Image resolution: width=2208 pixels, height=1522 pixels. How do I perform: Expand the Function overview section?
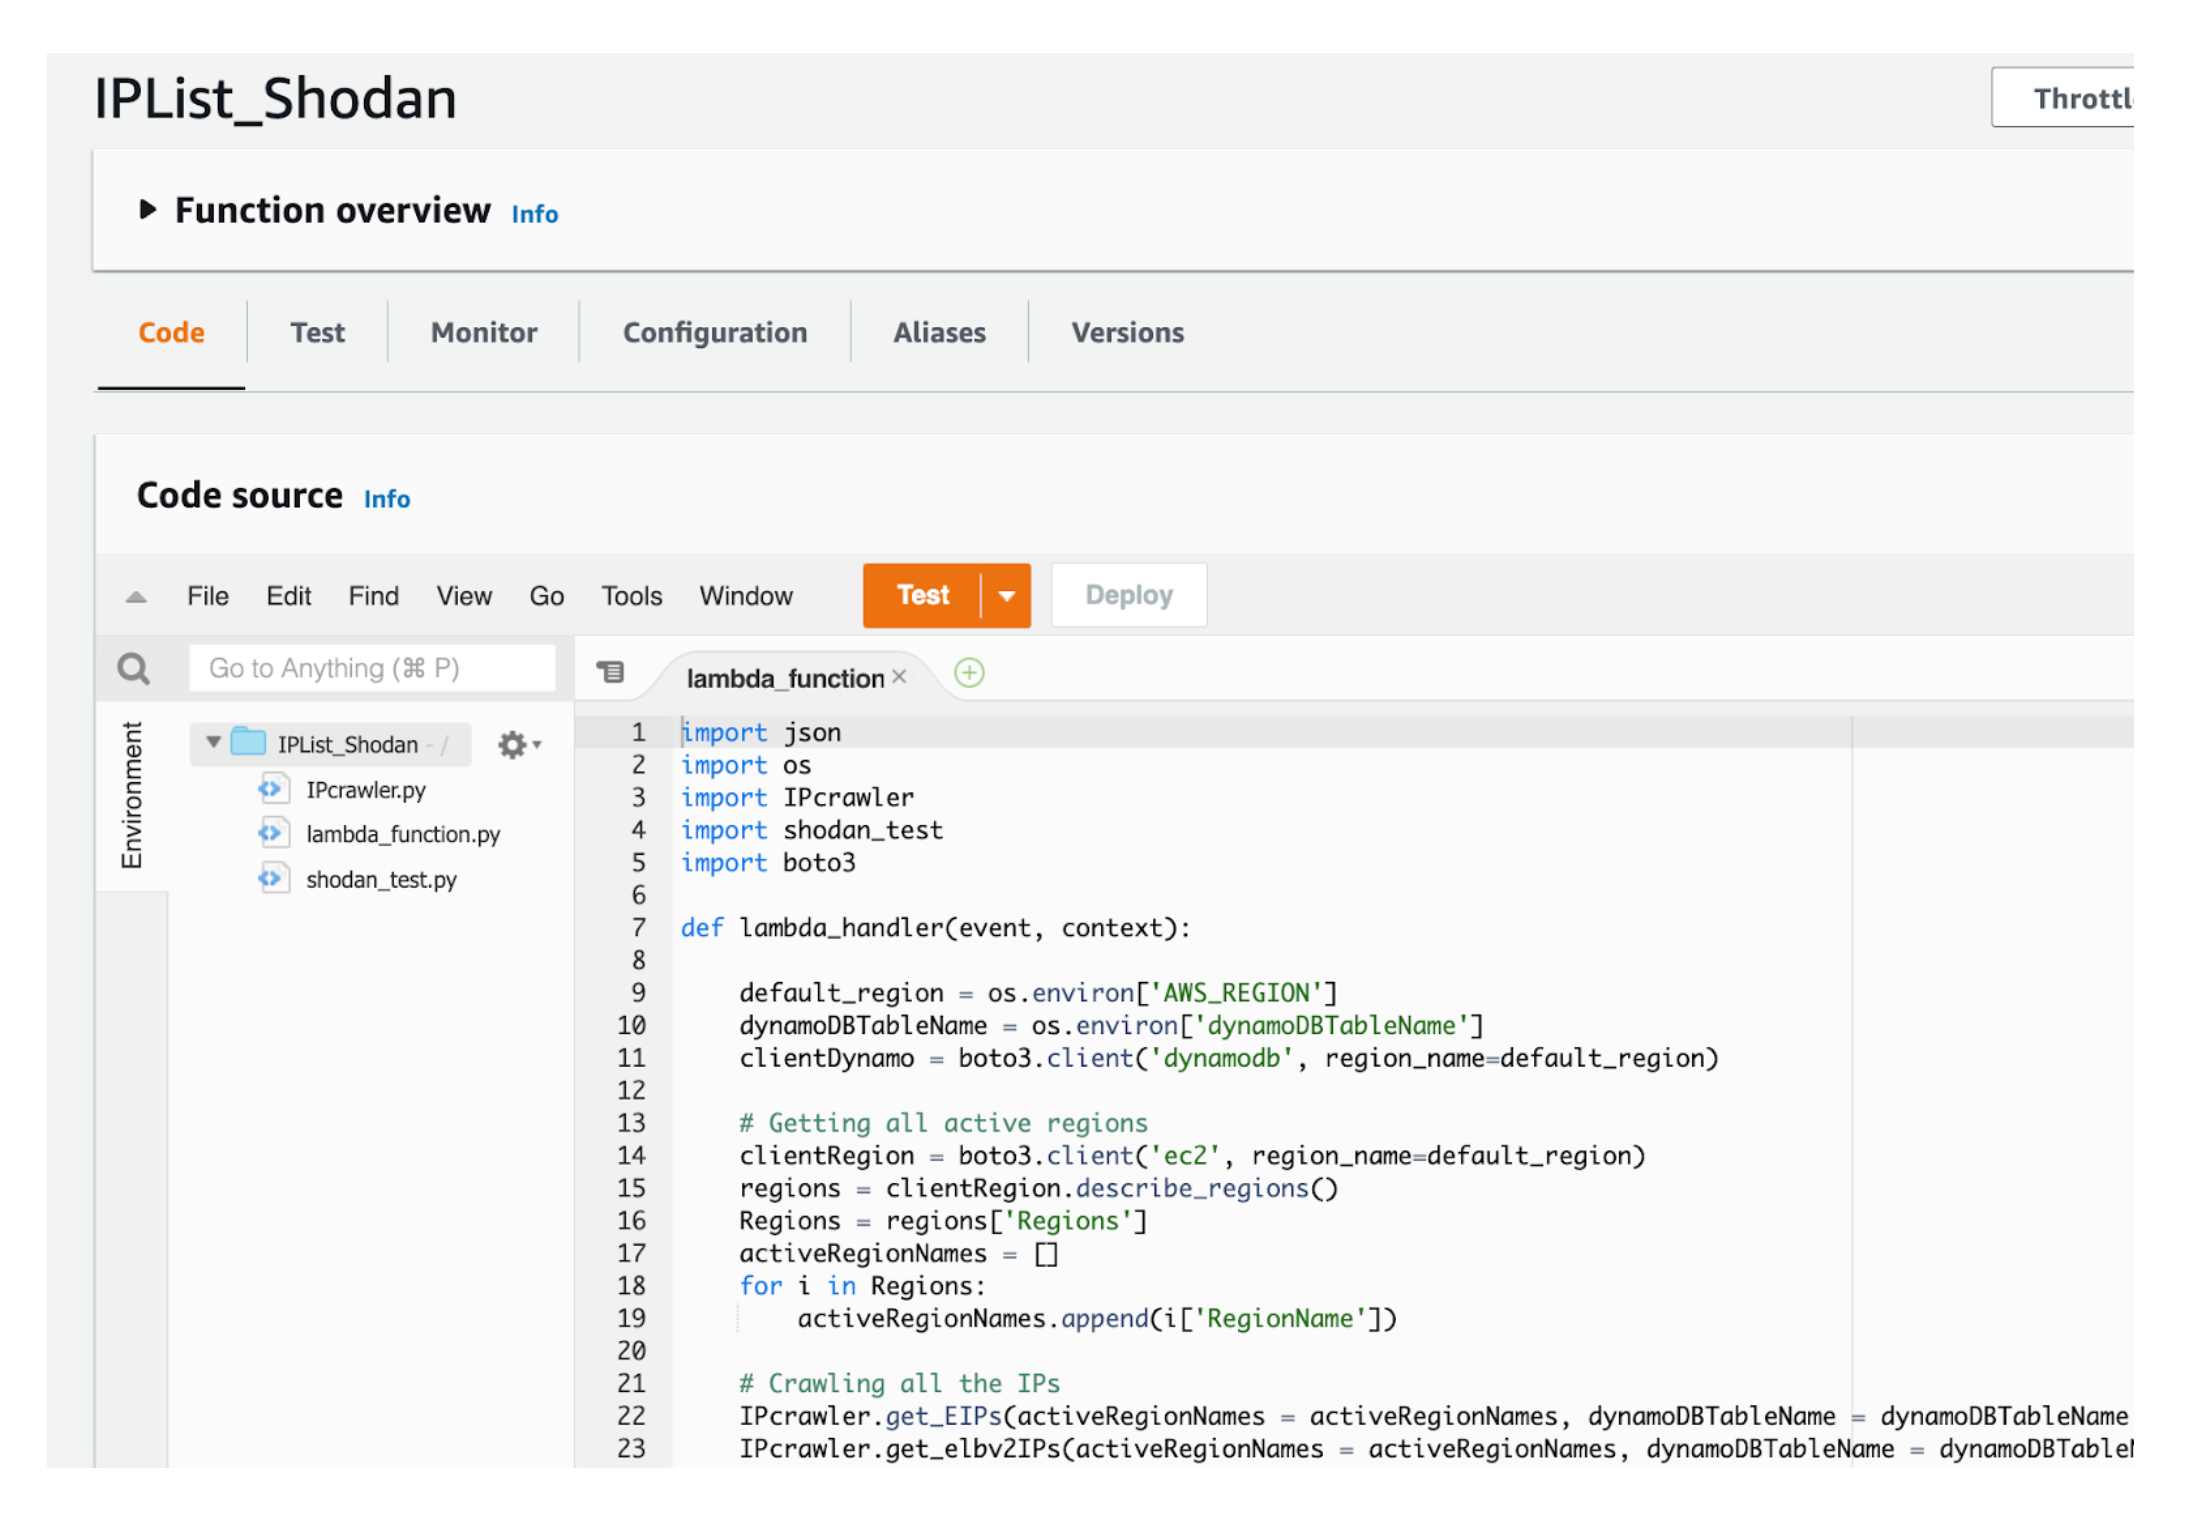click(148, 209)
